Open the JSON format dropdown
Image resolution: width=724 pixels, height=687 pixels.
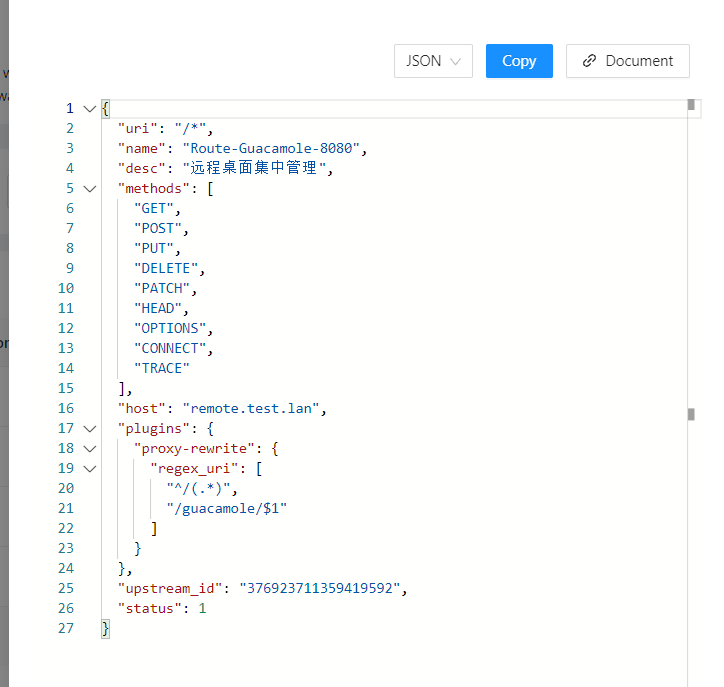(433, 61)
